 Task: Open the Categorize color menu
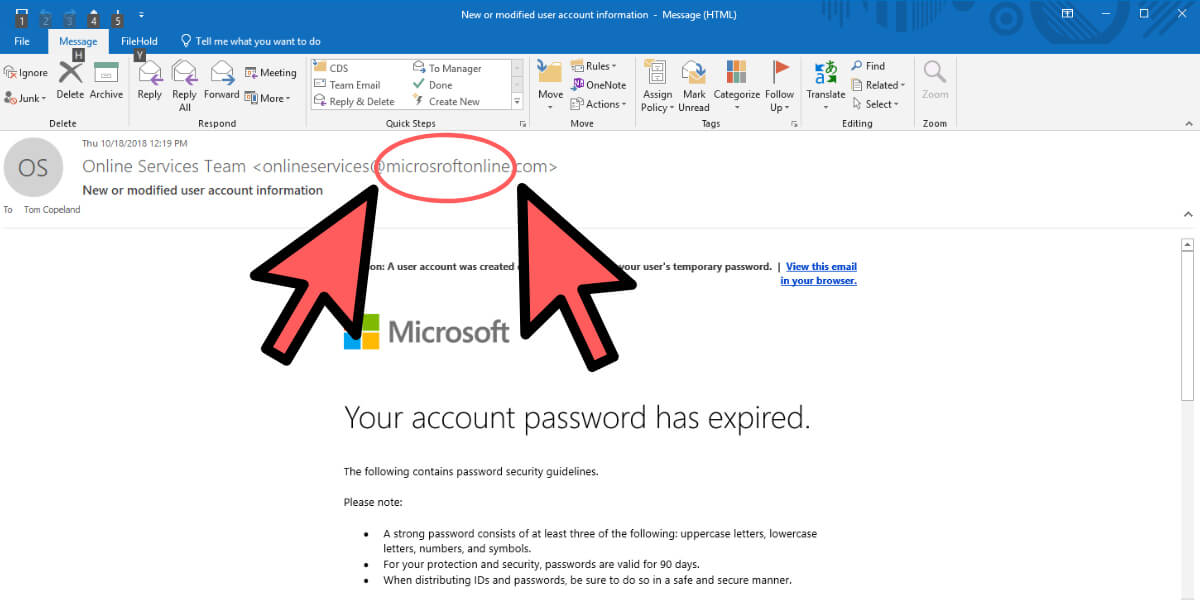coord(737,86)
